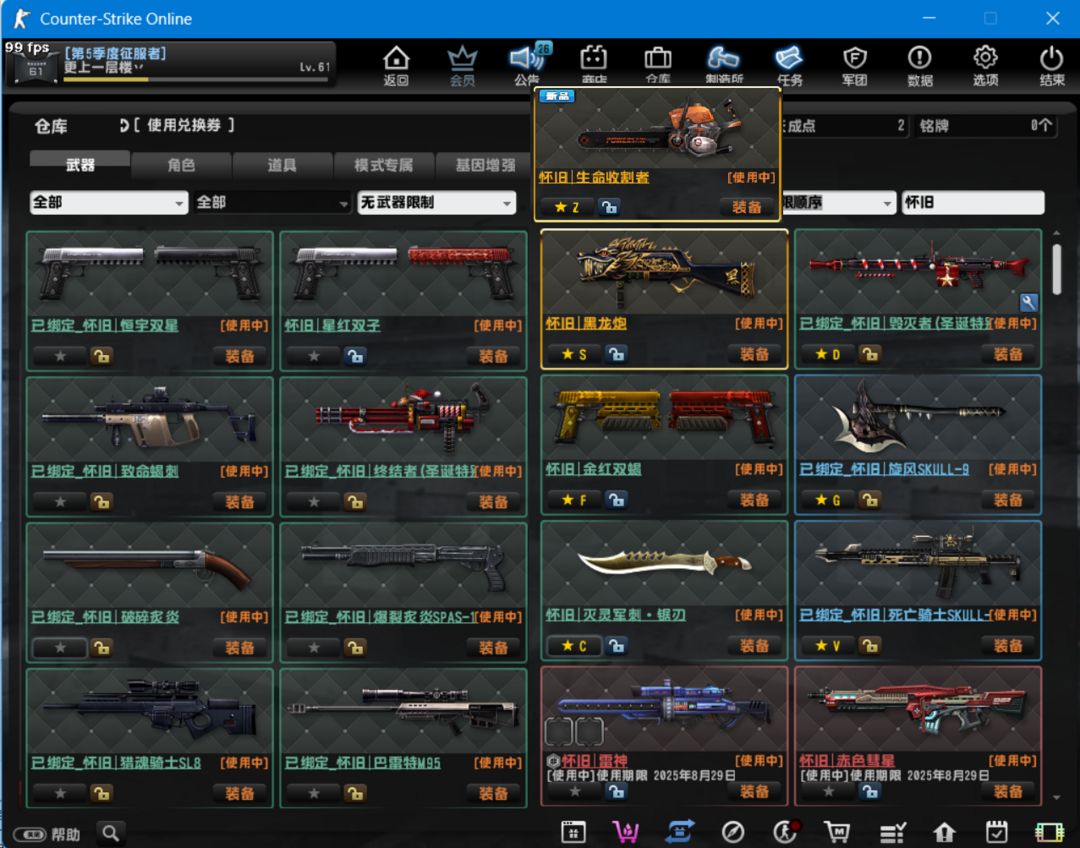Toggle favorite star on 恒宇双星

[60, 356]
